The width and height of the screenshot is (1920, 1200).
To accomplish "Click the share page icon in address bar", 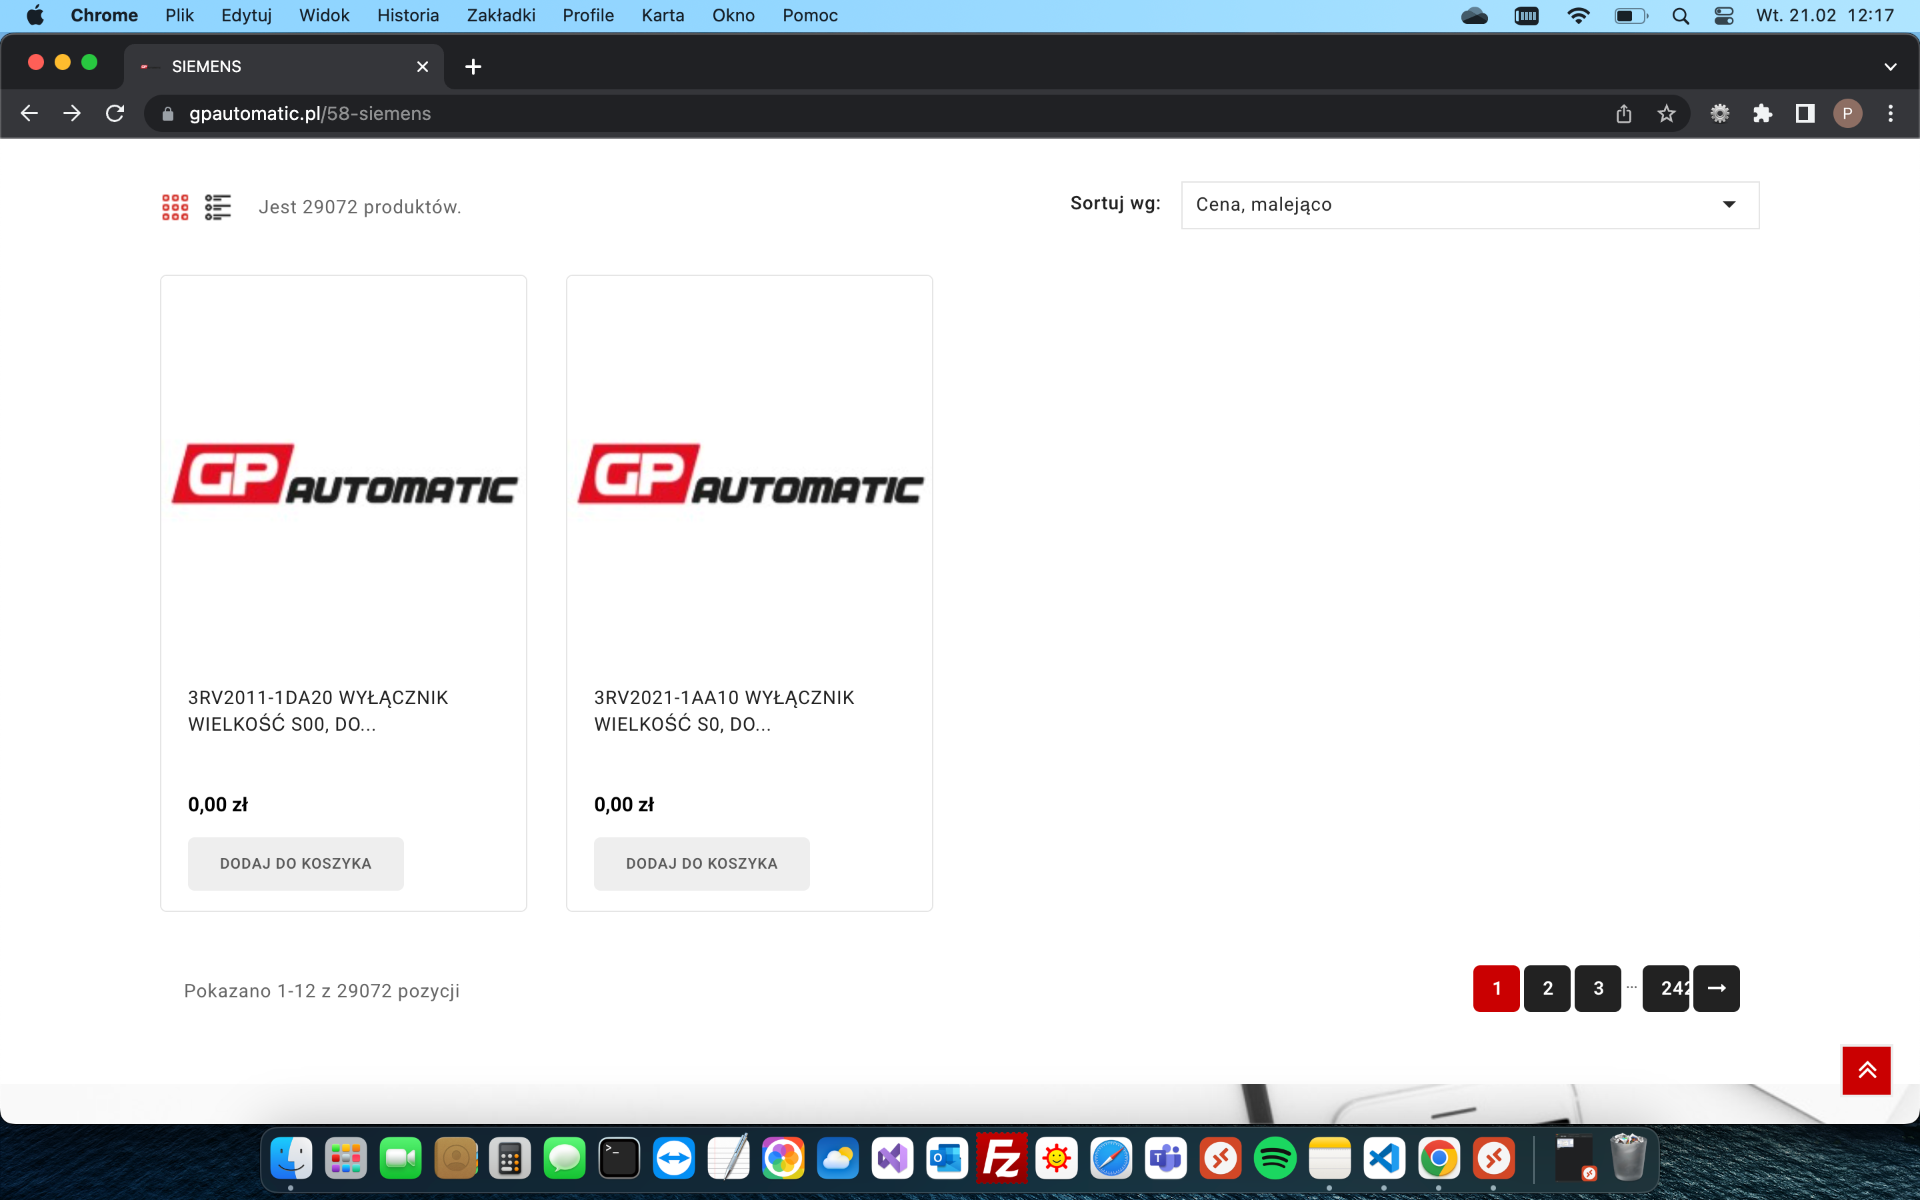I will point(1623,114).
